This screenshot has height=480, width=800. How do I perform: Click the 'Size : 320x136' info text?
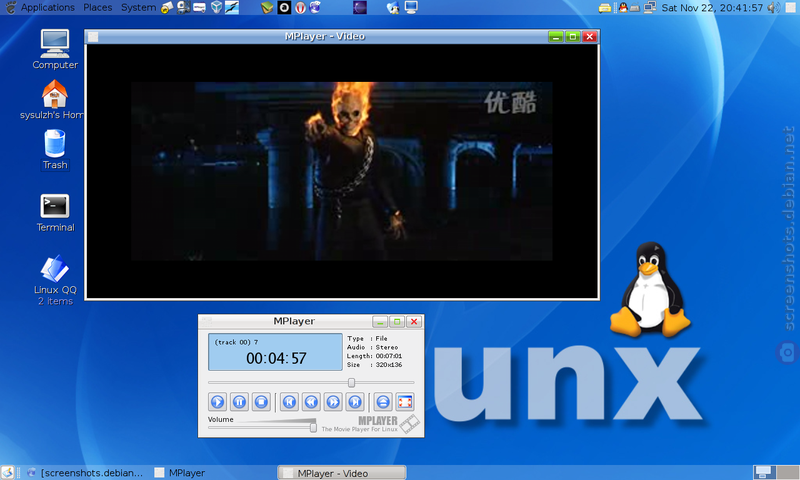pos(374,365)
